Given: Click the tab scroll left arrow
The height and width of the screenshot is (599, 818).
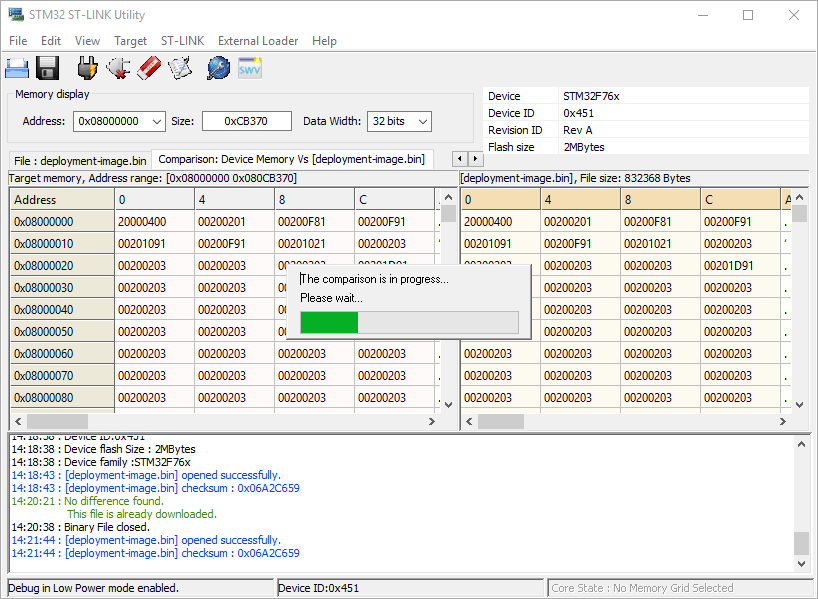Looking at the screenshot, I should coord(460,159).
